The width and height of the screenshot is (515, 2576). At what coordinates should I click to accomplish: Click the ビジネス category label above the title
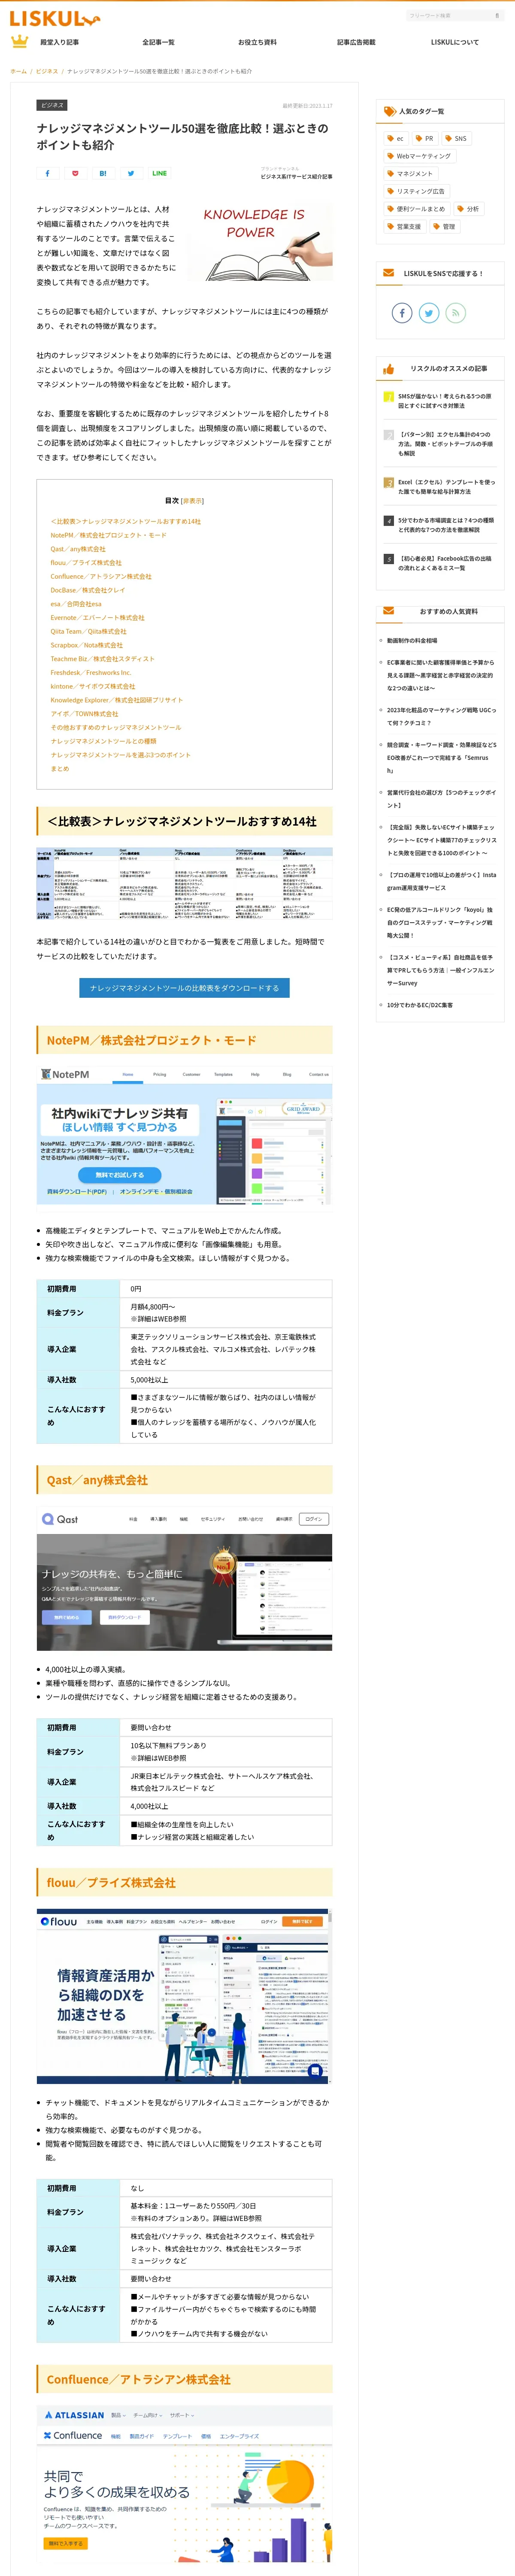click(52, 105)
